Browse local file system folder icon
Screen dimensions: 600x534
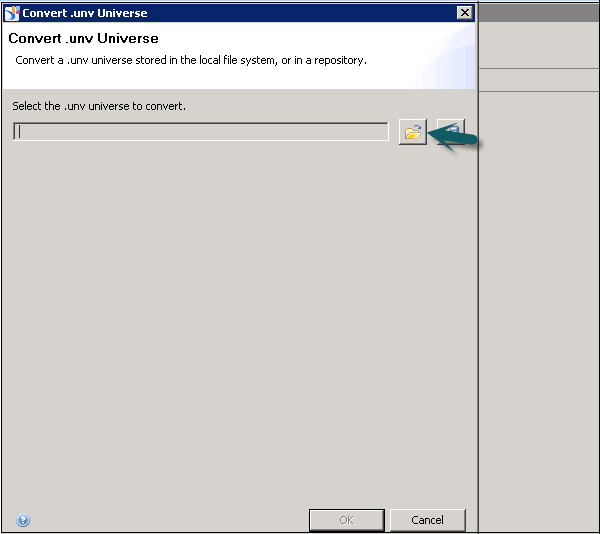click(412, 132)
